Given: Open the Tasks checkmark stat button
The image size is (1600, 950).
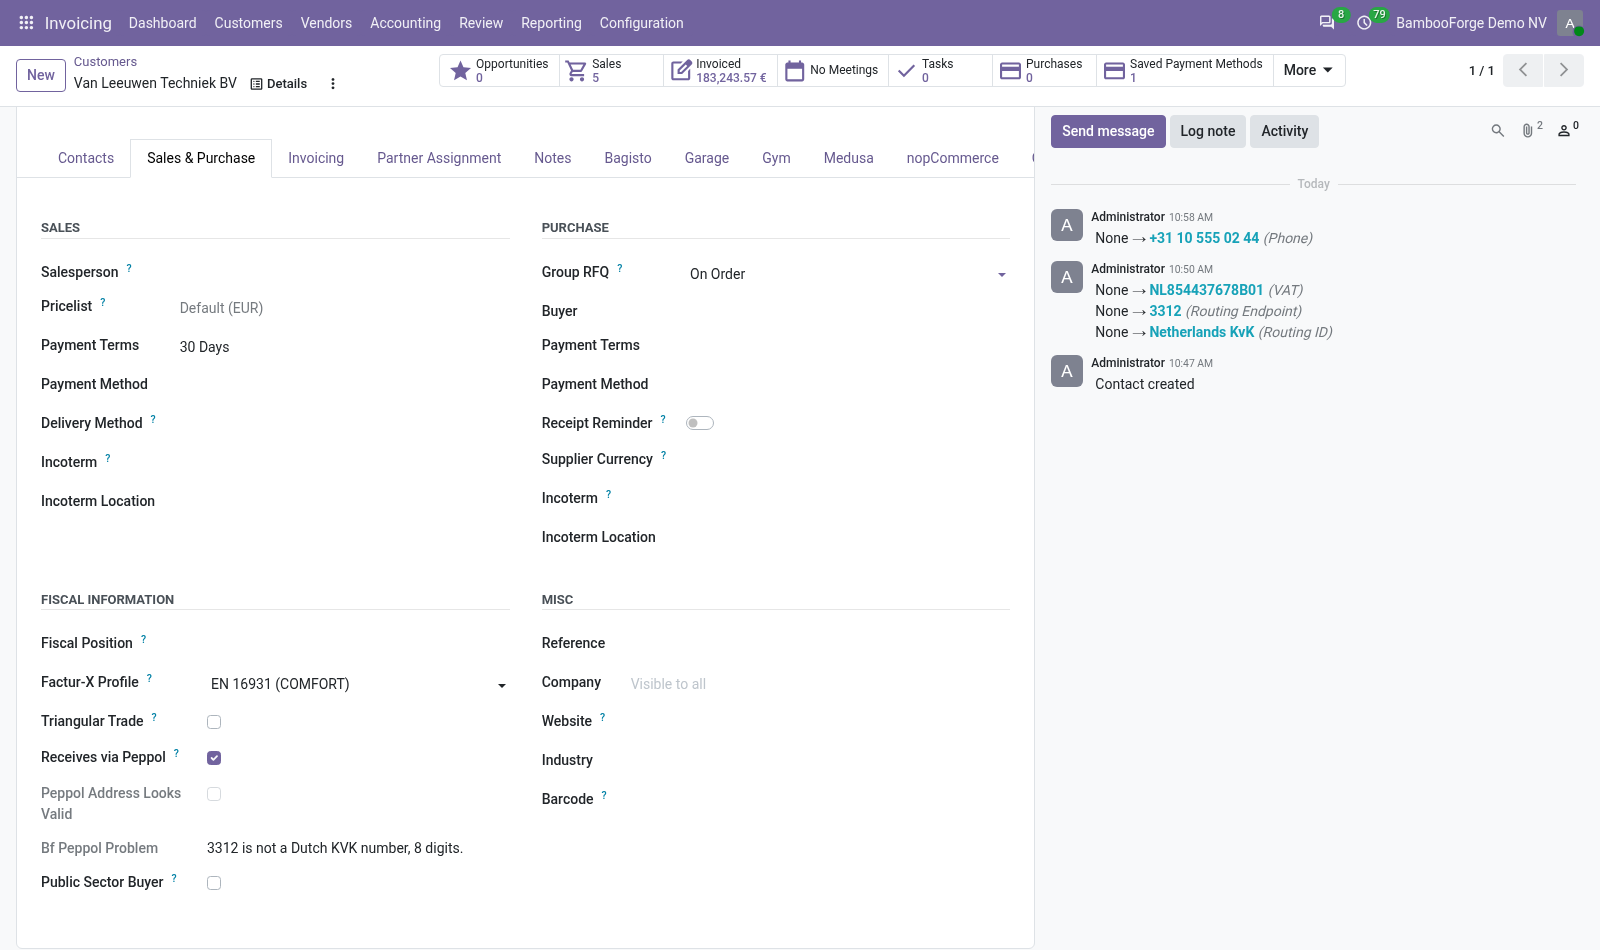Looking at the screenshot, I should pyautogui.click(x=940, y=71).
